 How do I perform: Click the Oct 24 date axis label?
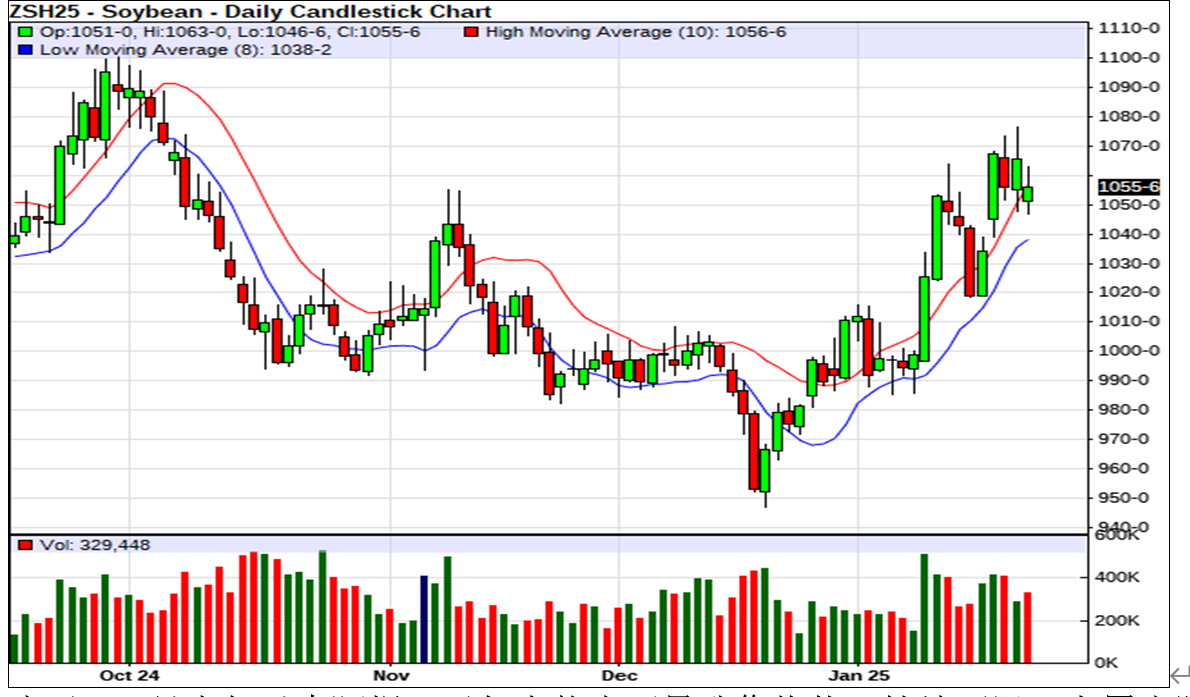[129, 674]
